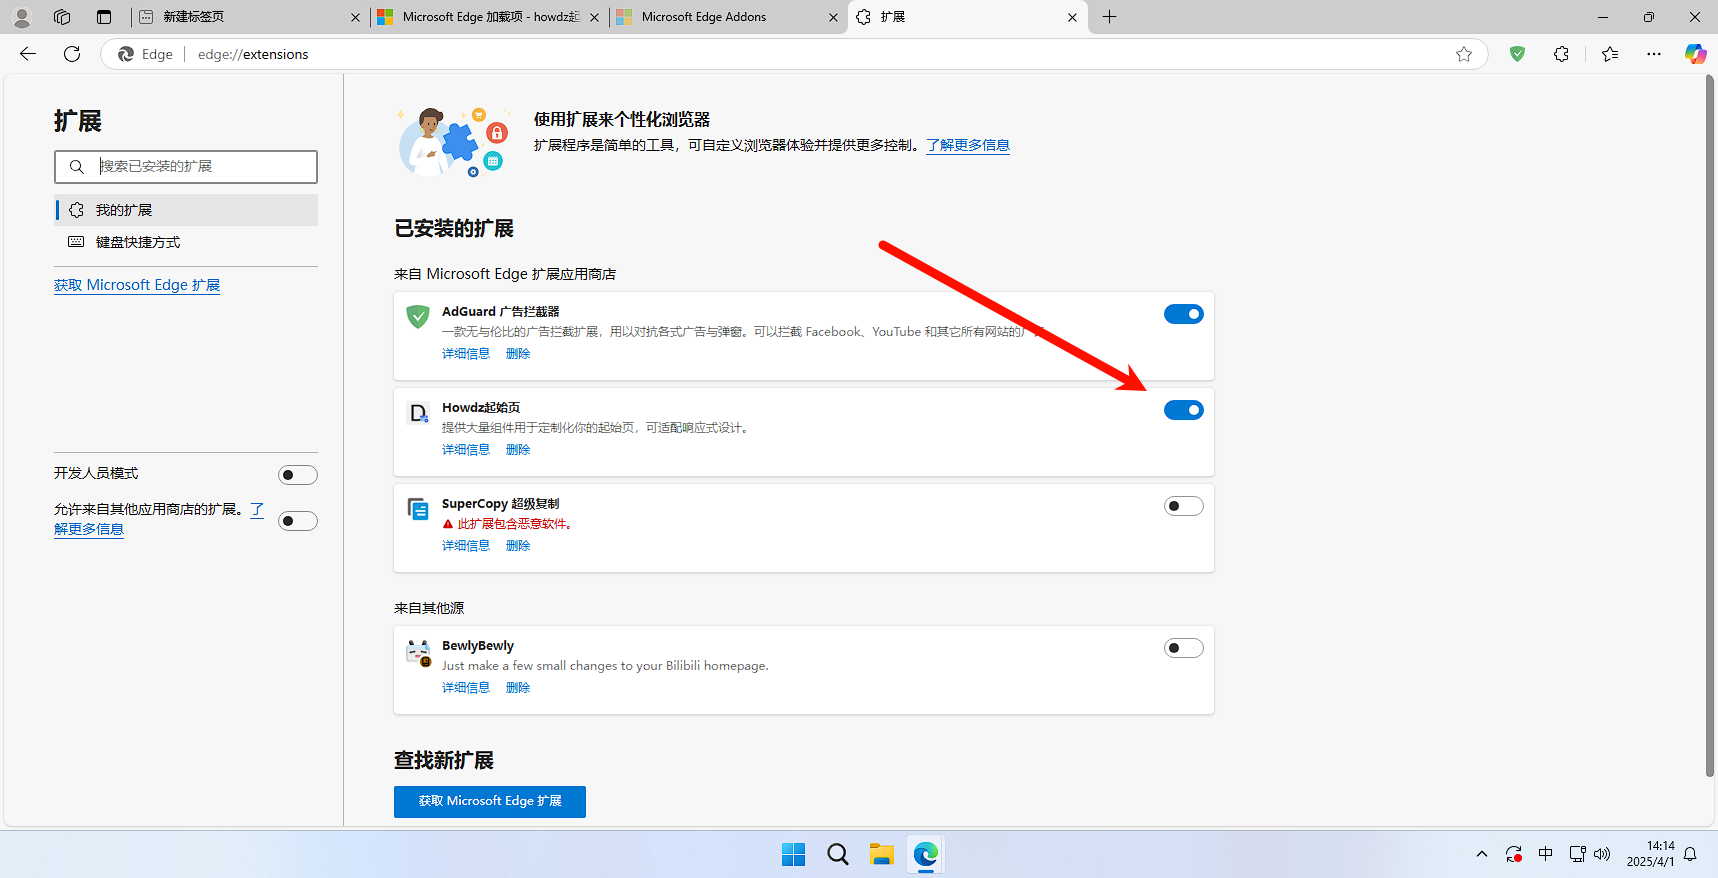Open the Favorites list icon
The height and width of the screenshot is (878, 1718).
point(1609,54)
